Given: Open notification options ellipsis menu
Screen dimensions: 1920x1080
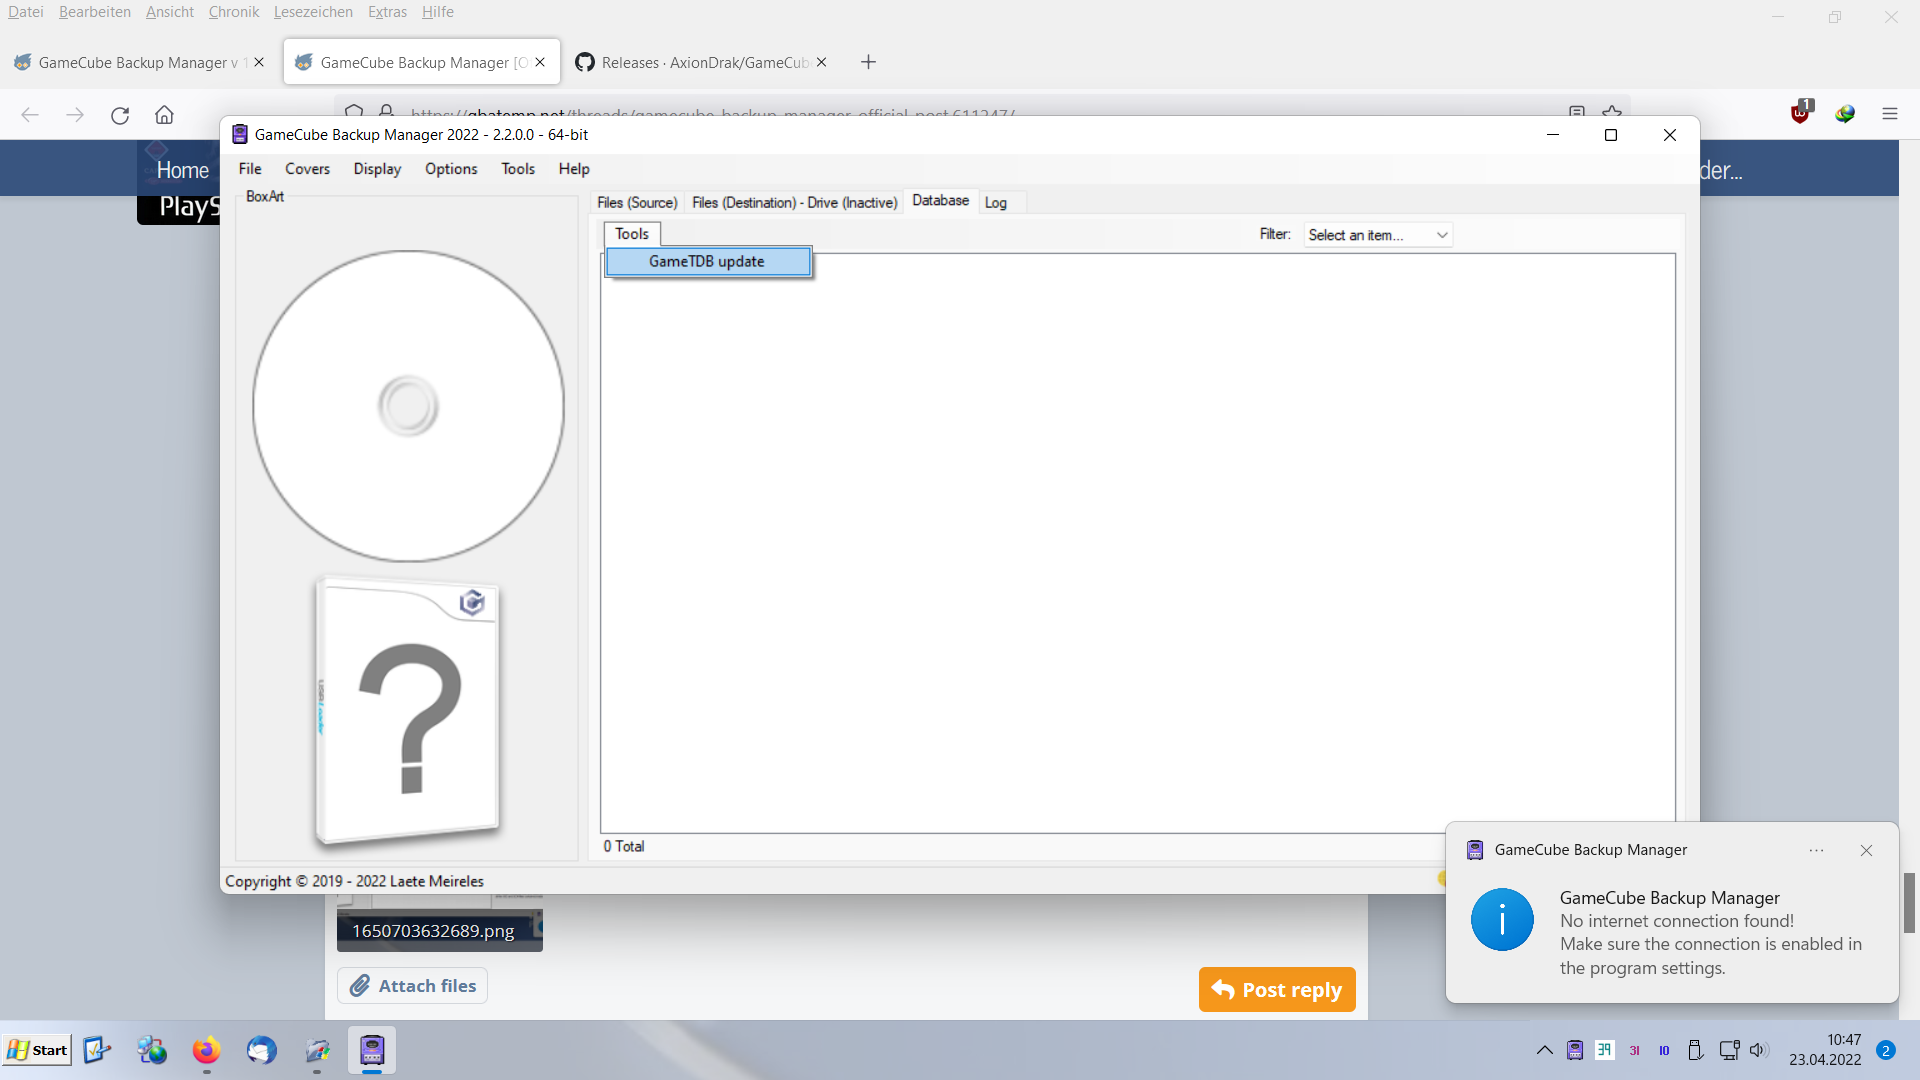Looking at the screenshot, I should 1817,850.
